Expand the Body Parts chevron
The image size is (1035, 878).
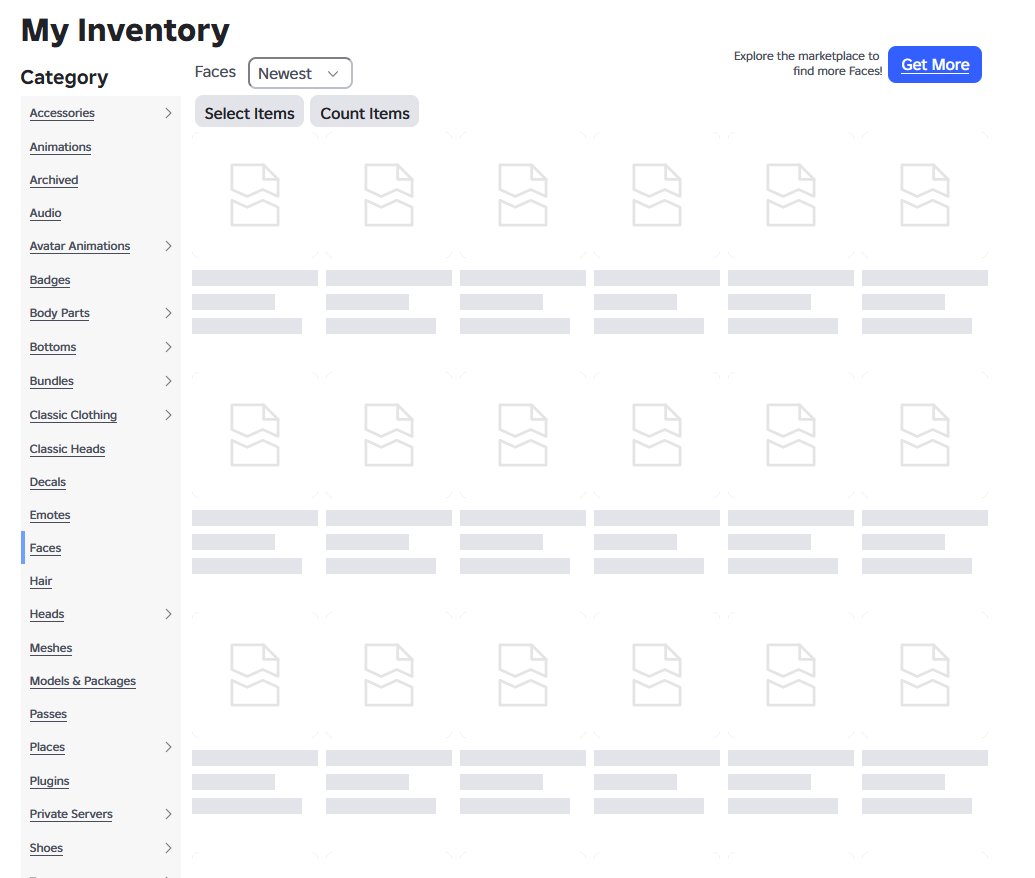[168, 313]
